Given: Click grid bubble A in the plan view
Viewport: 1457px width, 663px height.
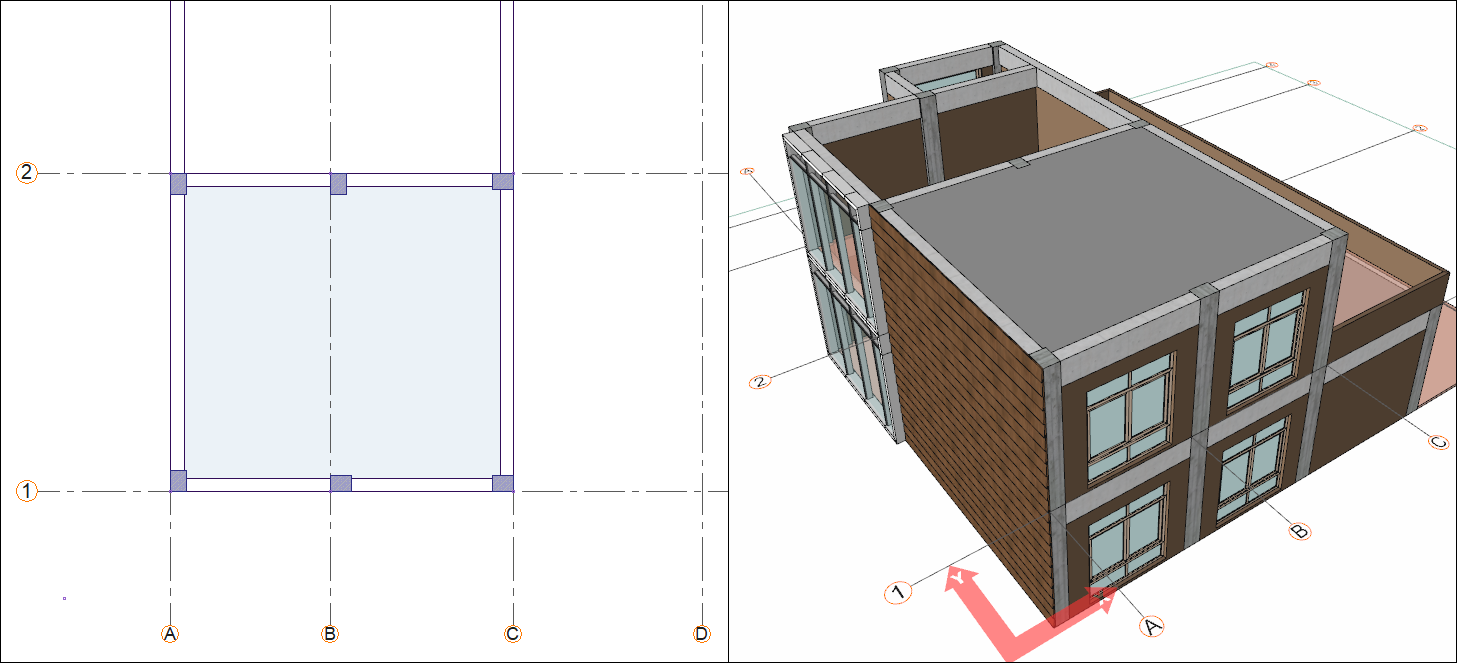Looking at the screenshot, I should coord(170,634).
